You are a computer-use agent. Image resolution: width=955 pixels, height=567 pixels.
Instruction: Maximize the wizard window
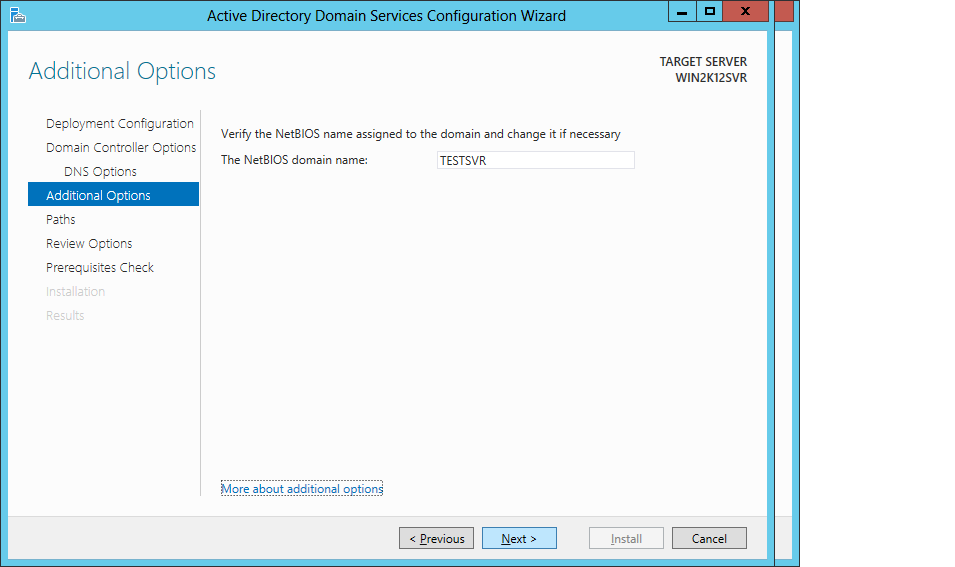point(710,11)
